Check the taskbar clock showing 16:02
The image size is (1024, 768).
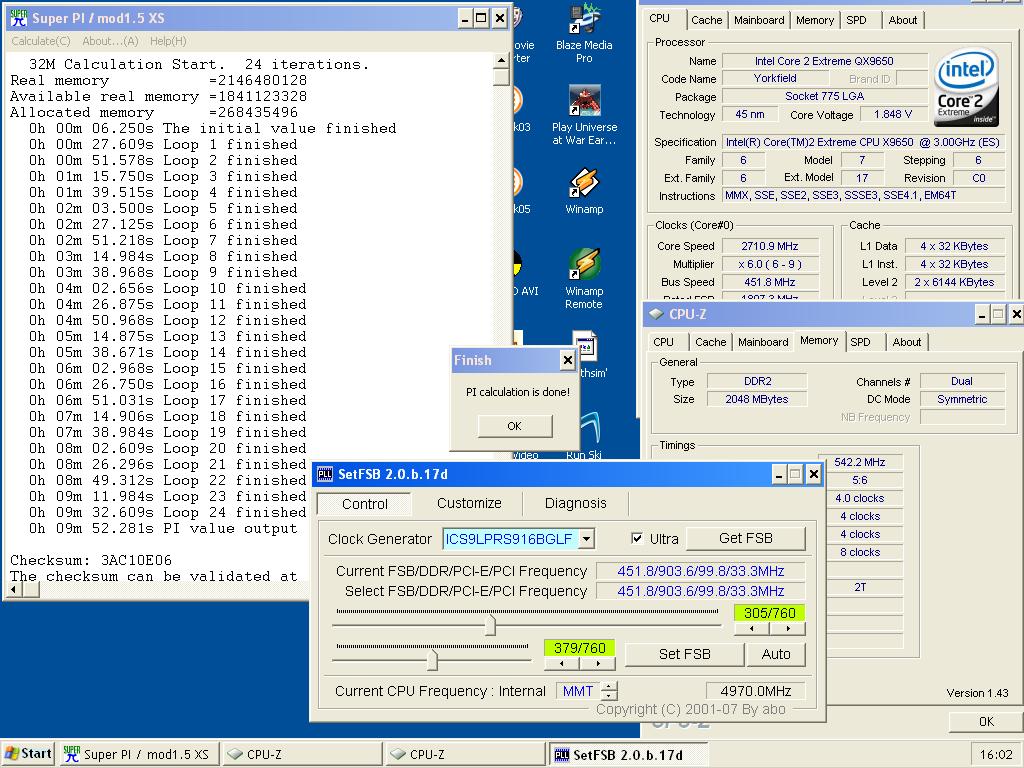click(995, 754)
